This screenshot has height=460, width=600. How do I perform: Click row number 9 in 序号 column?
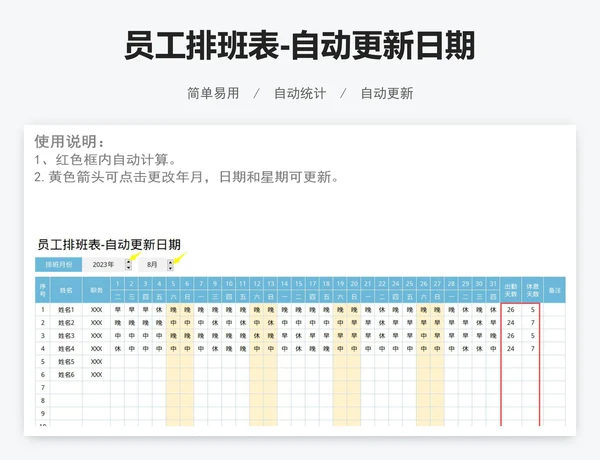coord(42,414)
